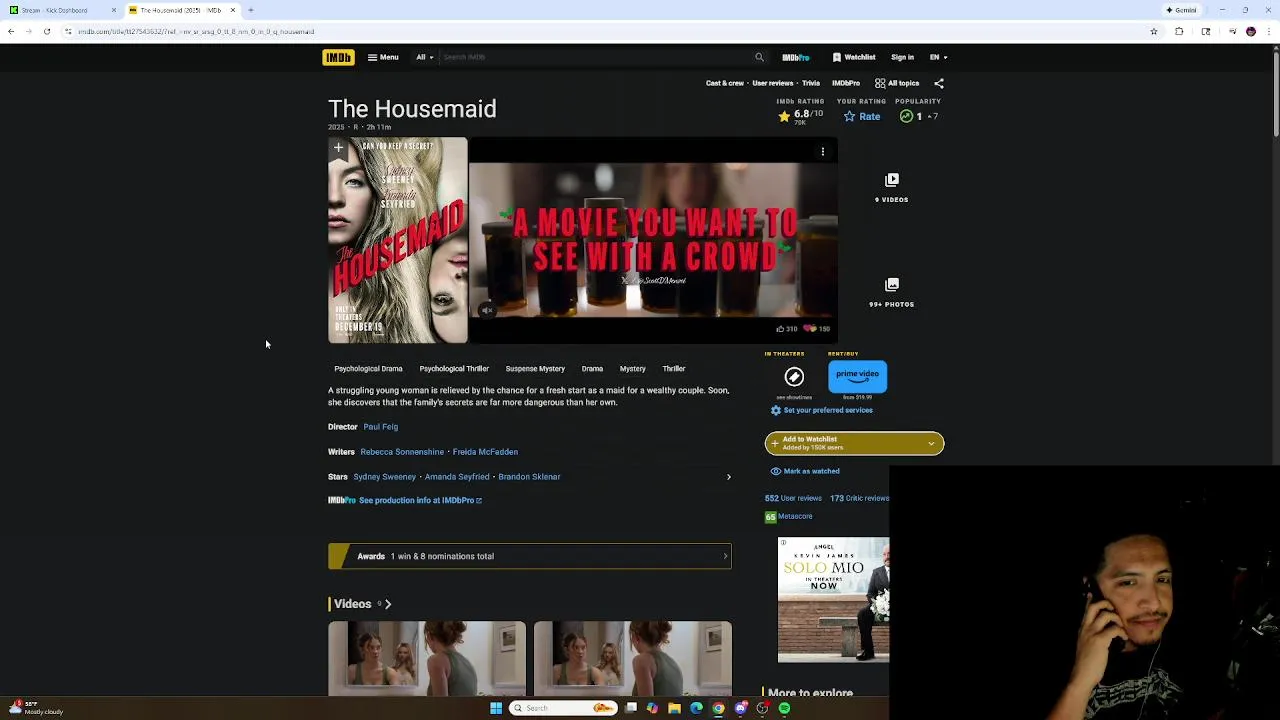
Task: Add poster to watchlist with plus ribbon
Action: click(338, 148)
